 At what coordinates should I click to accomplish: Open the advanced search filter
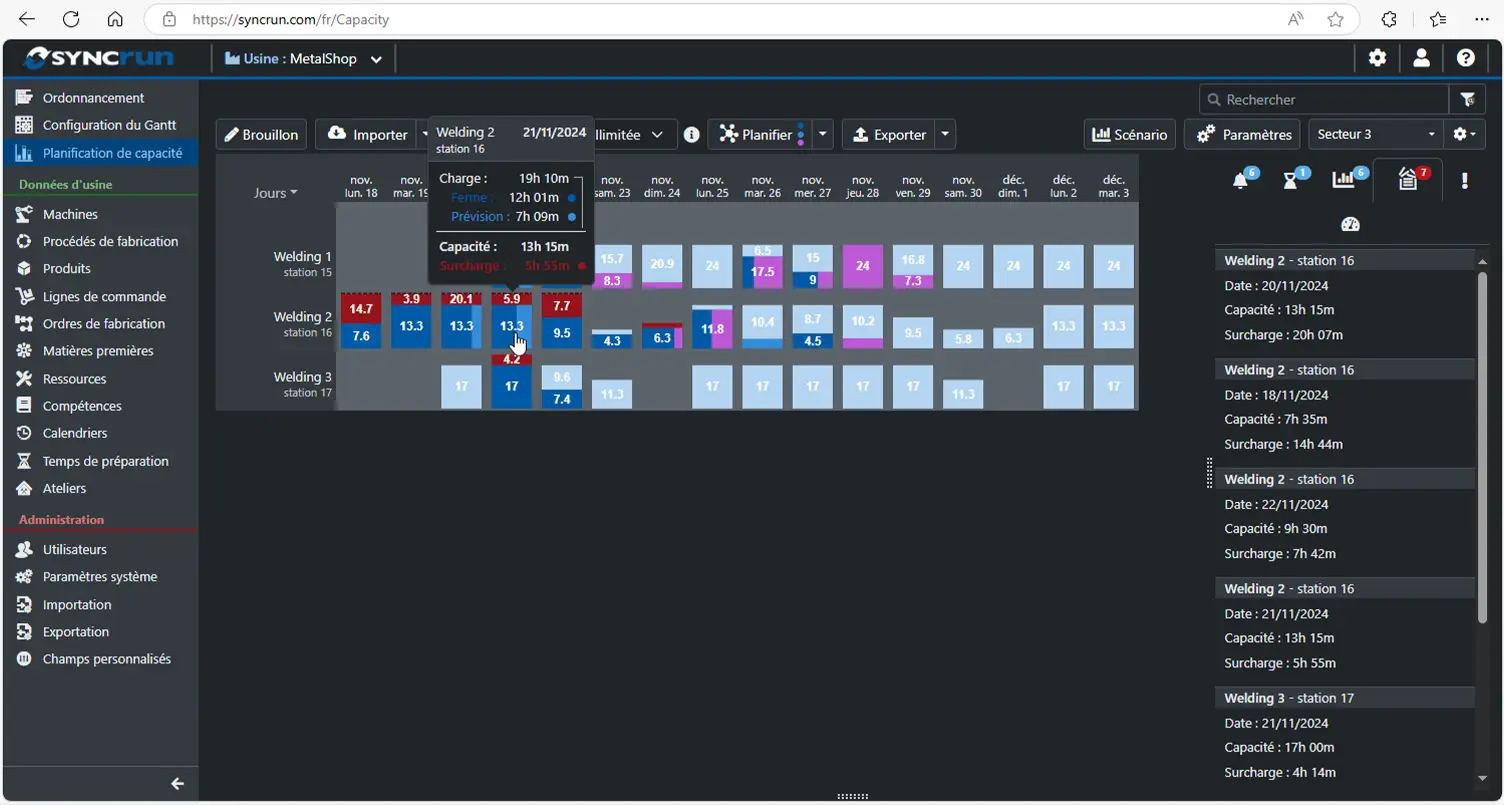pos(1467,99)
